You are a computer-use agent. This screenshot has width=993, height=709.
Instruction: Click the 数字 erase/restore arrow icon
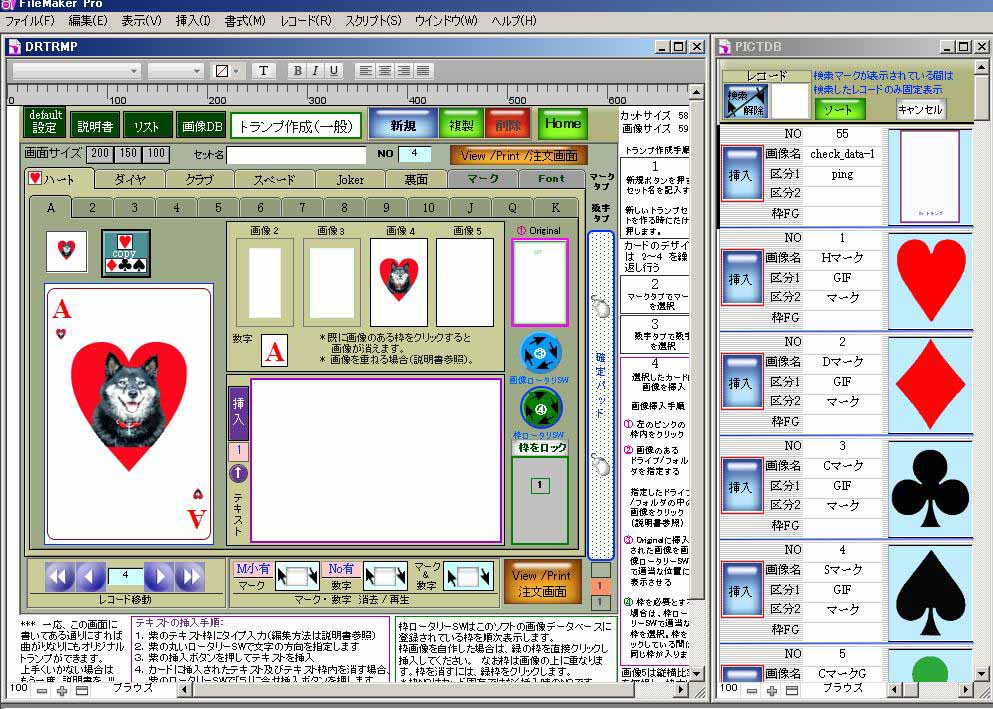click(x=385, y=577)
